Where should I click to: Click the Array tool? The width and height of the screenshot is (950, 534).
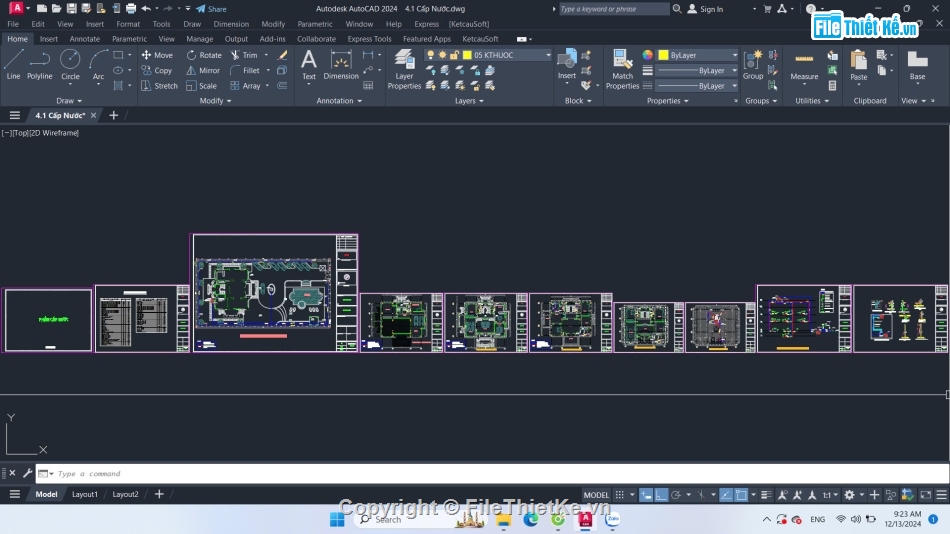coord(245,86)
